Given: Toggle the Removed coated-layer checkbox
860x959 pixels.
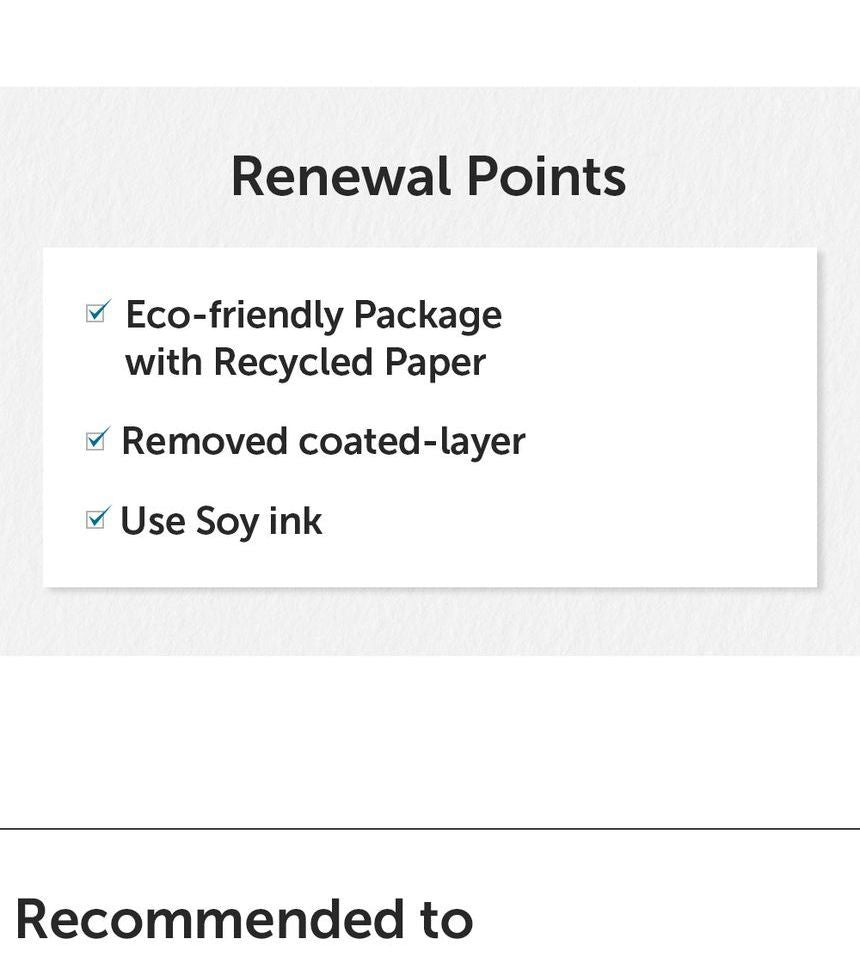Looking at the screenshot, I should tap(97, 439).
